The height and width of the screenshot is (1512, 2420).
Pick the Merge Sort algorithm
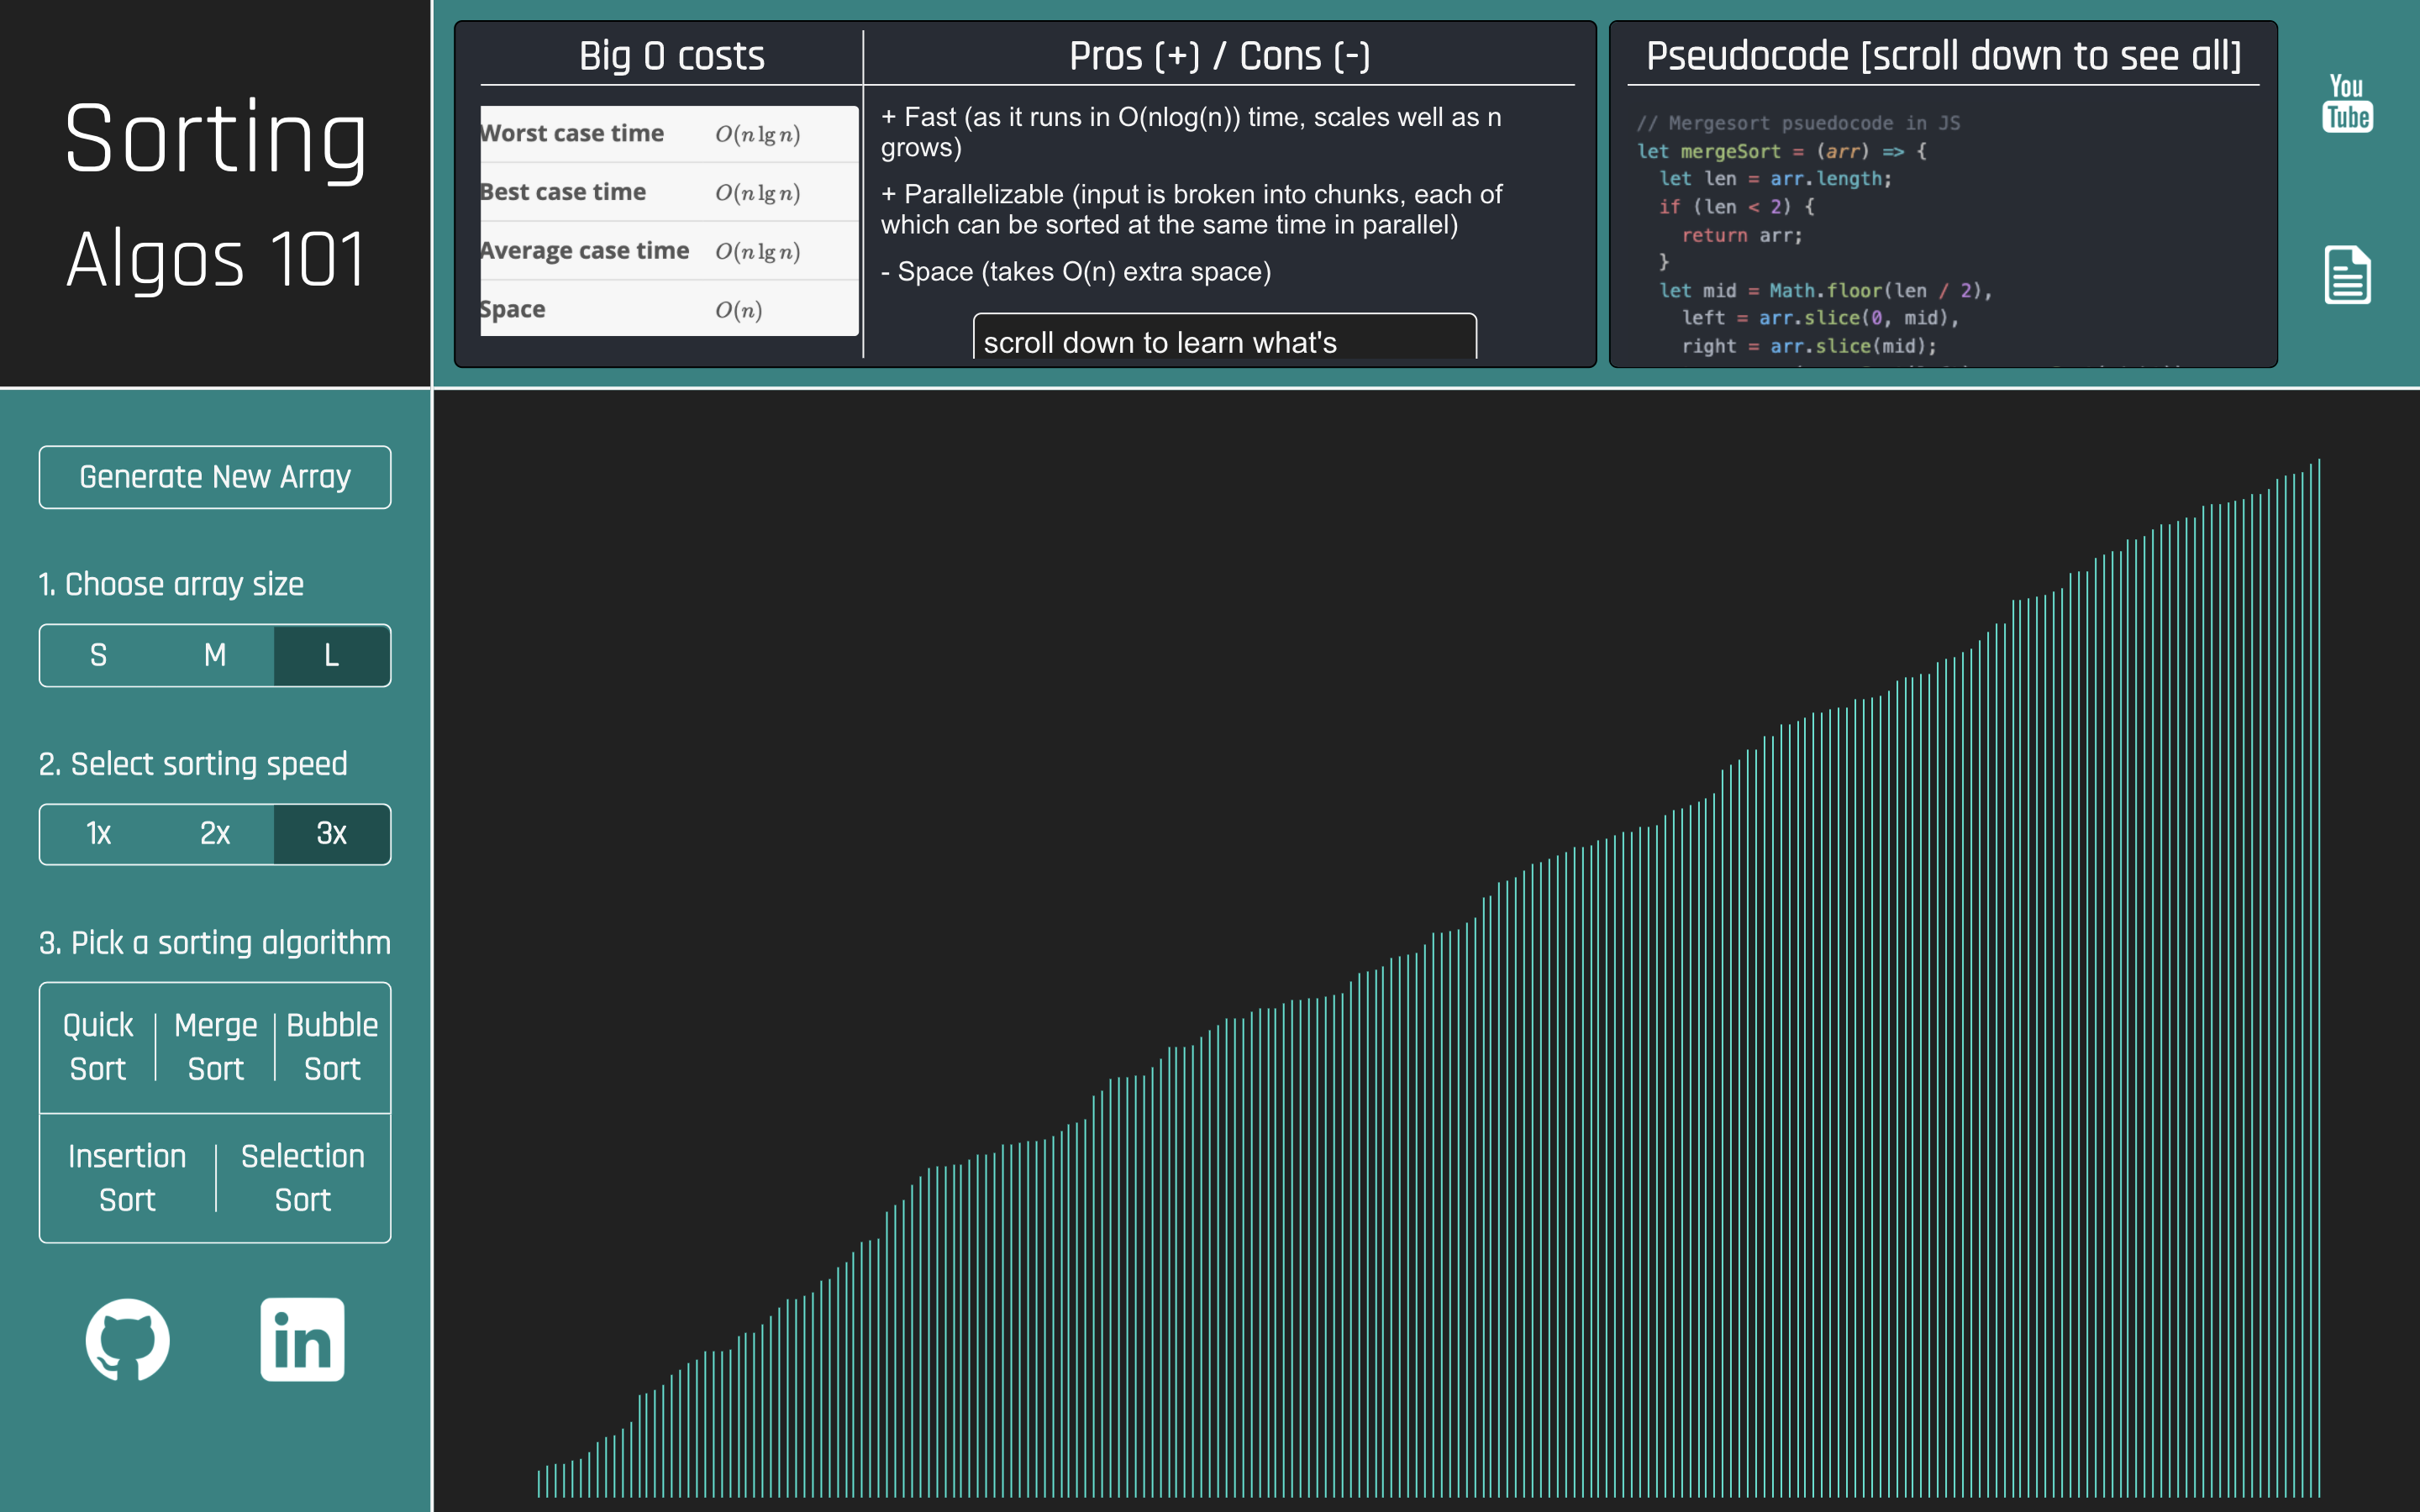pos(215,1047)
